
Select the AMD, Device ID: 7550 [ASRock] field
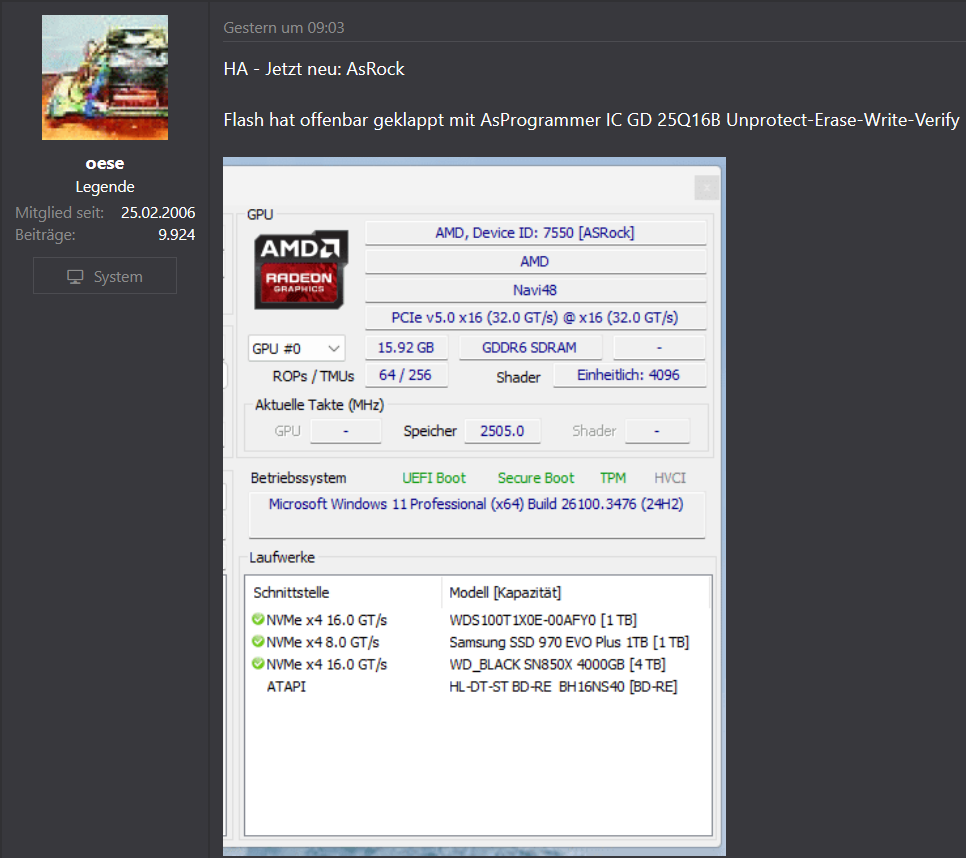535,233
